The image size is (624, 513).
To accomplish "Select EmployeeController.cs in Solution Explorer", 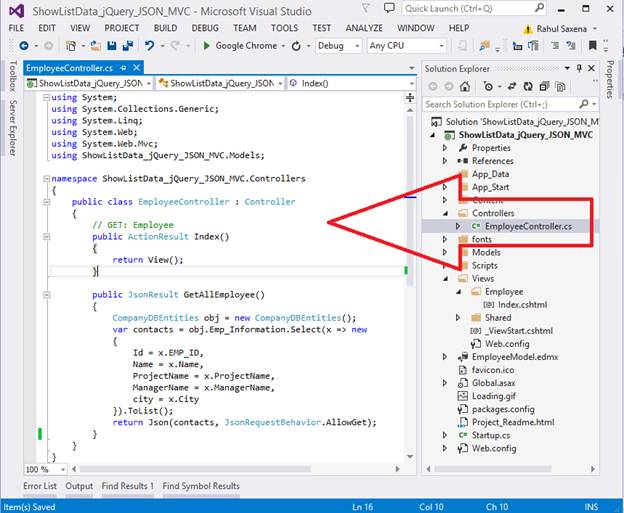I will coord(527,227).
